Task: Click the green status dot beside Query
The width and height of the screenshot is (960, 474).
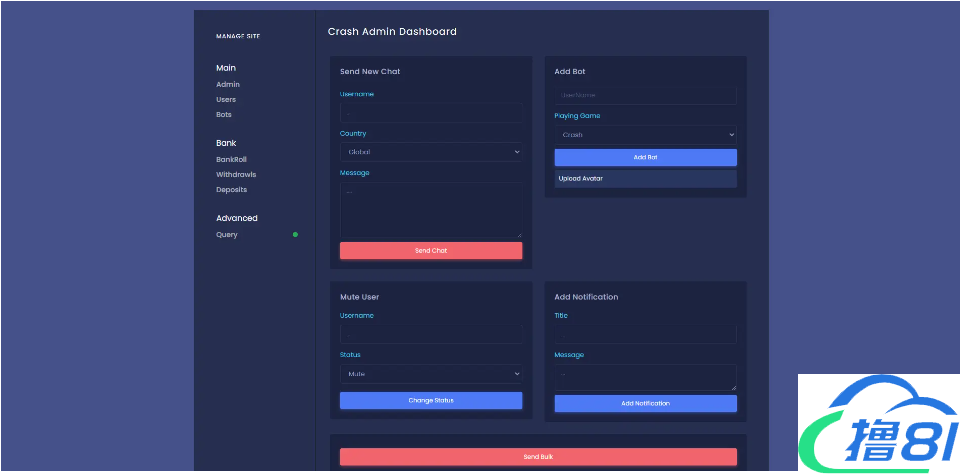Action: click(x=295, y=235)
